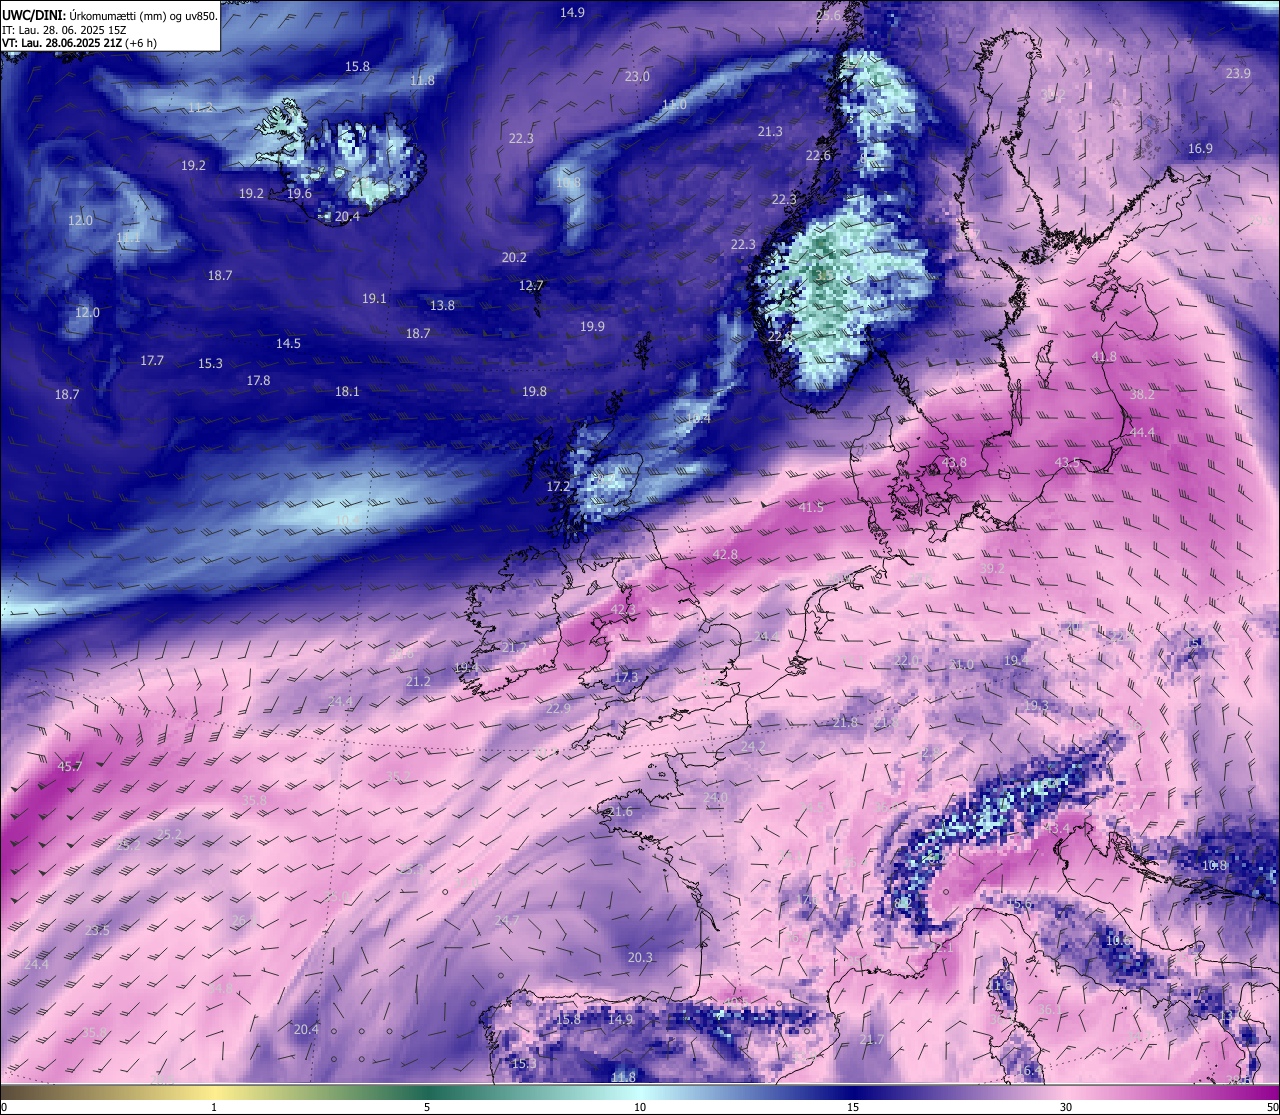Click the colorbar tick label 50

pos(1271,1107)
